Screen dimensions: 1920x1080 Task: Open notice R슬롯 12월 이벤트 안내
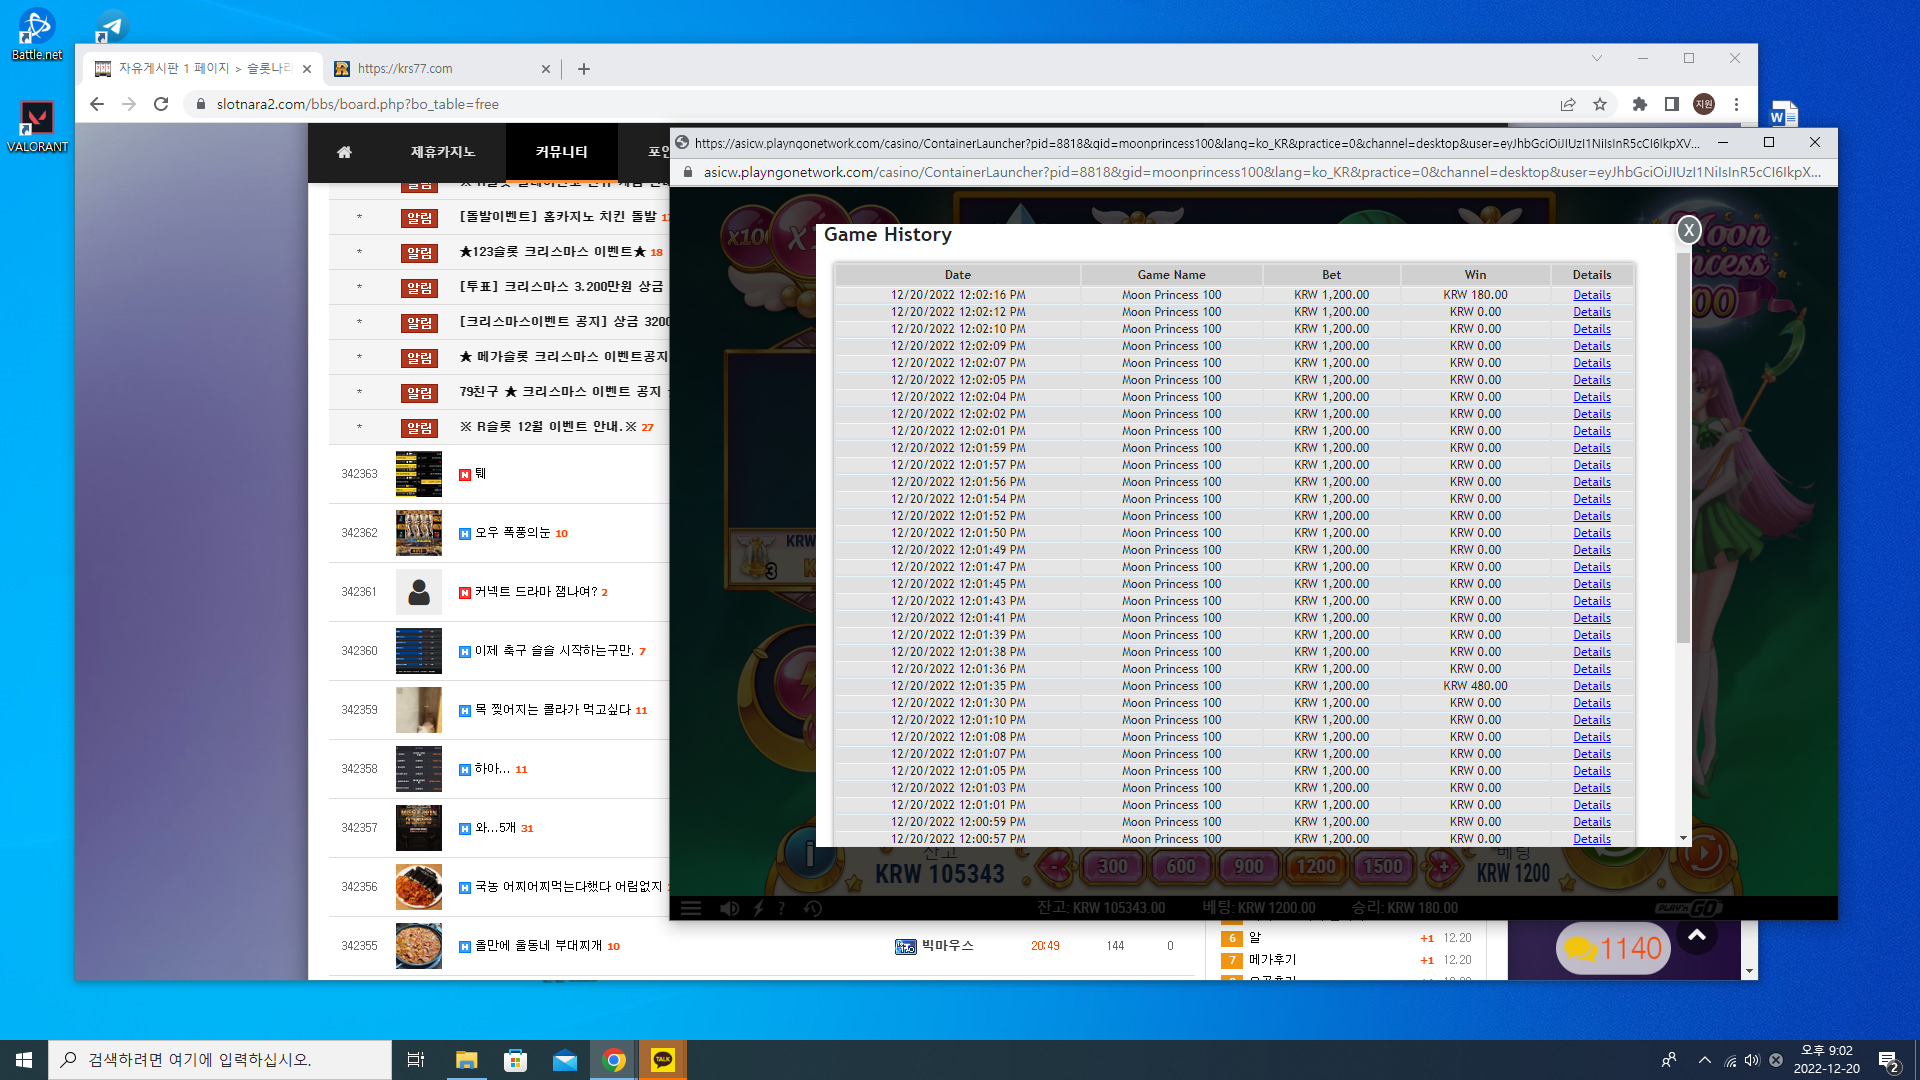coord(548,427)
